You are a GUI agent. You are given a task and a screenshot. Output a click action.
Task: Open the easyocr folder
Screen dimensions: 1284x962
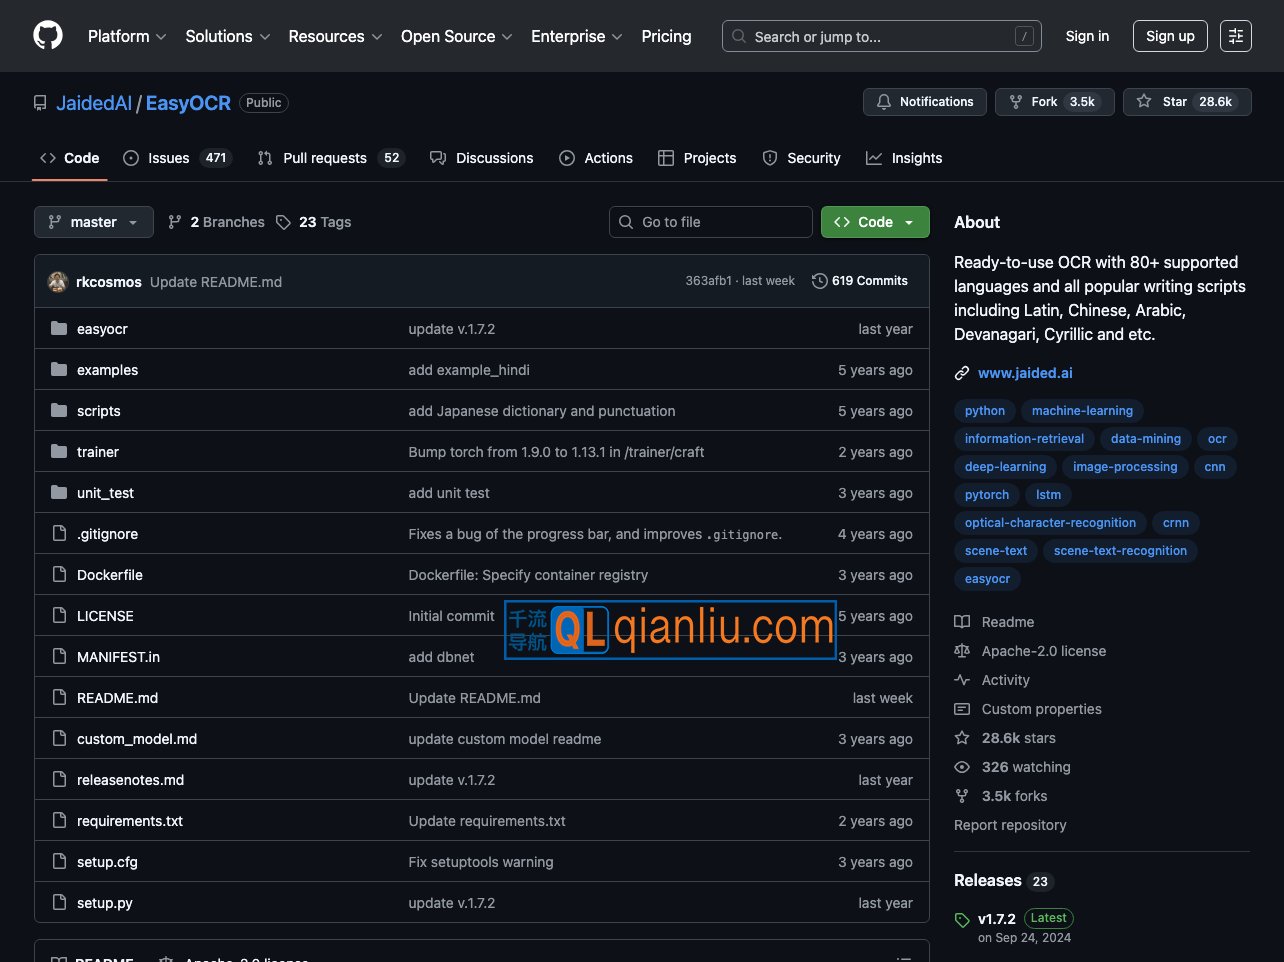point(102,329)
